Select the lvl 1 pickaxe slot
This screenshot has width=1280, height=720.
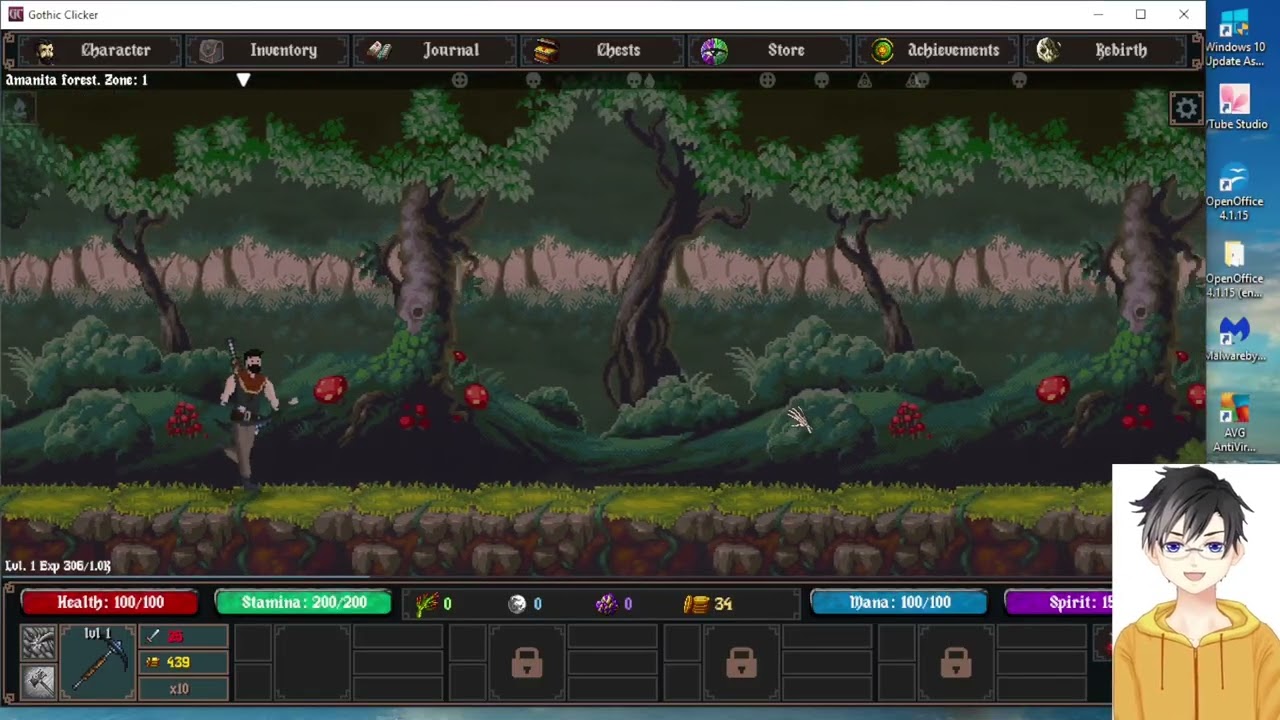coord(97,662)
